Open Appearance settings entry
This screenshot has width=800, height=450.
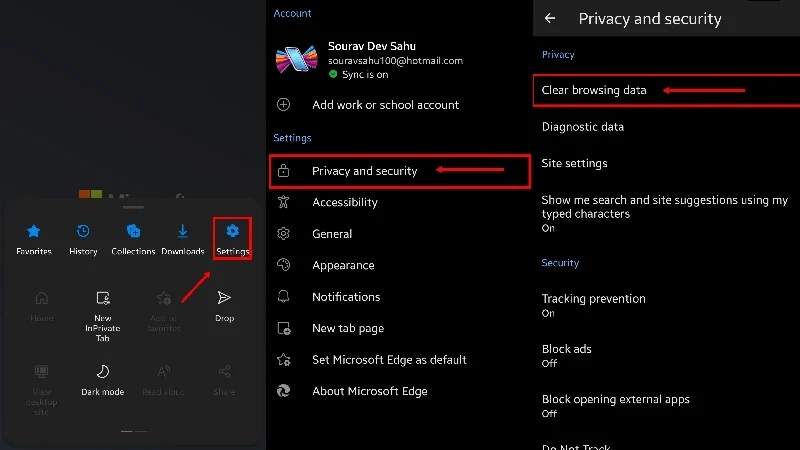(x=399, y=265)
